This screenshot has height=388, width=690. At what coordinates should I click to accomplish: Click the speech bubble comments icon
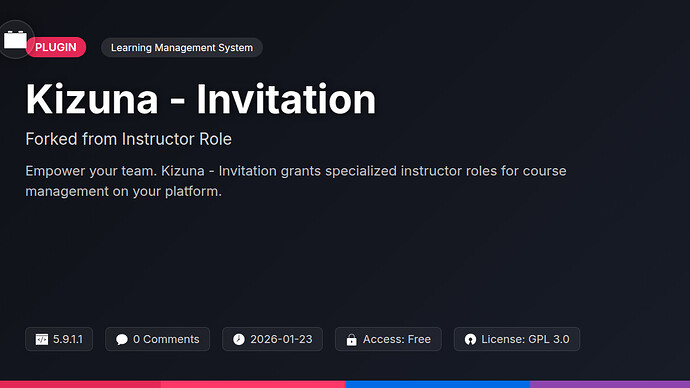[121, 339]
